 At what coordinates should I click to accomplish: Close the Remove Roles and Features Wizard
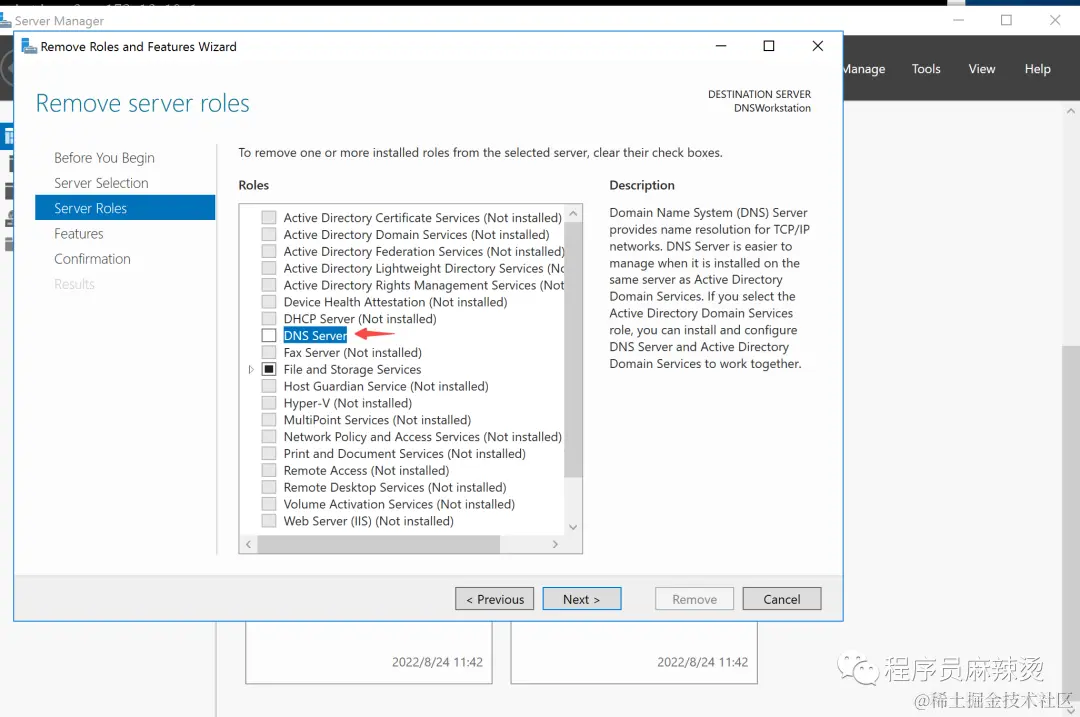pyautogui.click(x=818, y=46)
